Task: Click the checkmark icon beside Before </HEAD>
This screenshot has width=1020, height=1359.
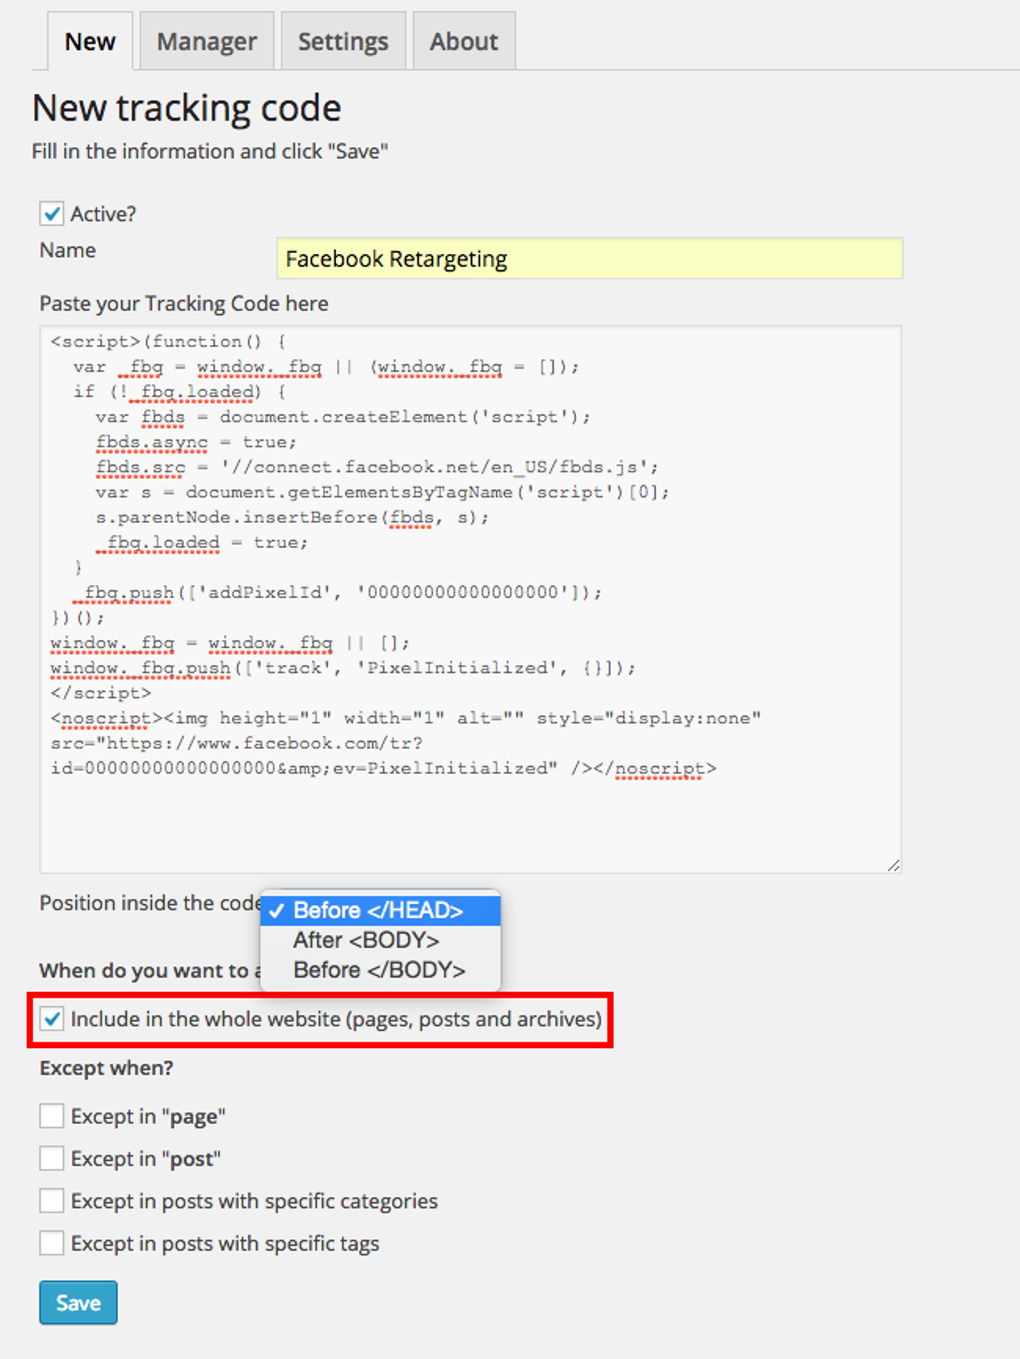Action: [x=277, y=911]
